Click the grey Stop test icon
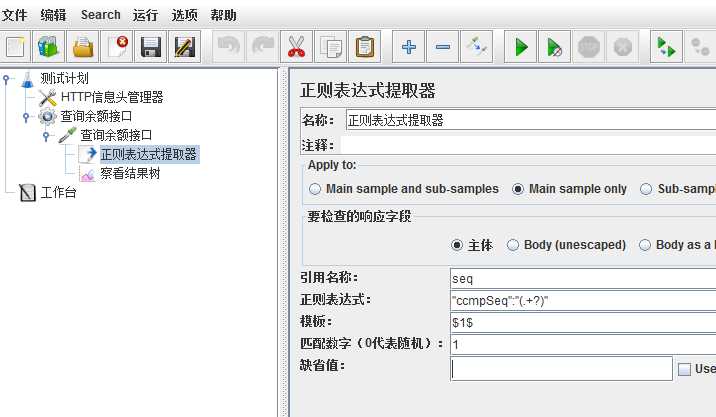Screen dimensions: 716x417 (x=588, y=47)
